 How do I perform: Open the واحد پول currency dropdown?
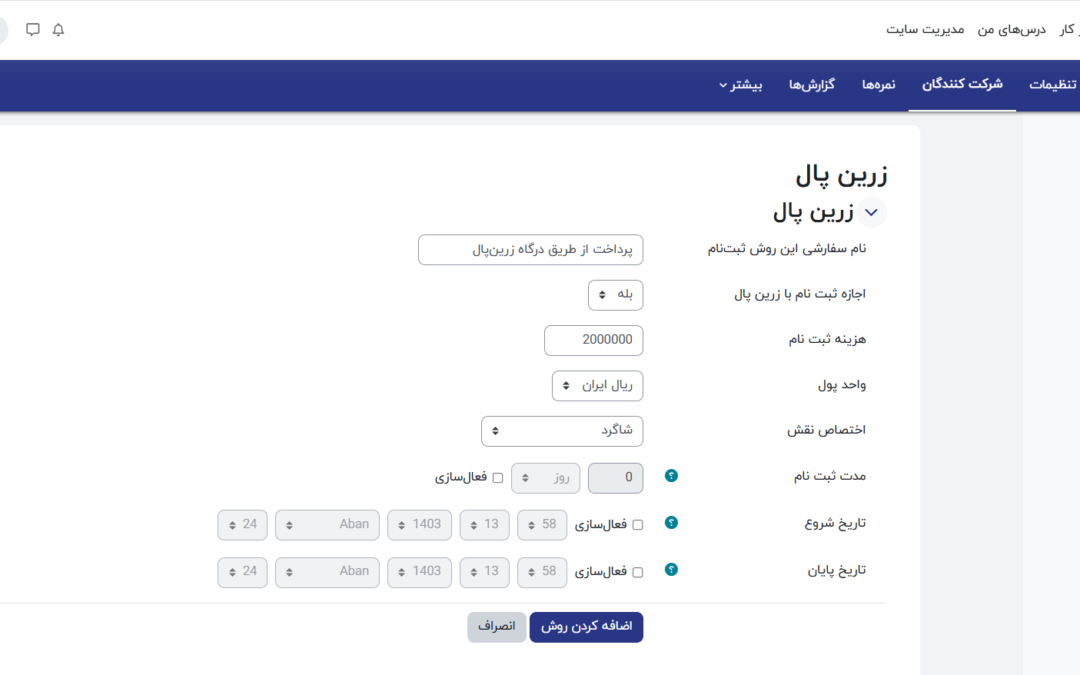point(597,386)
